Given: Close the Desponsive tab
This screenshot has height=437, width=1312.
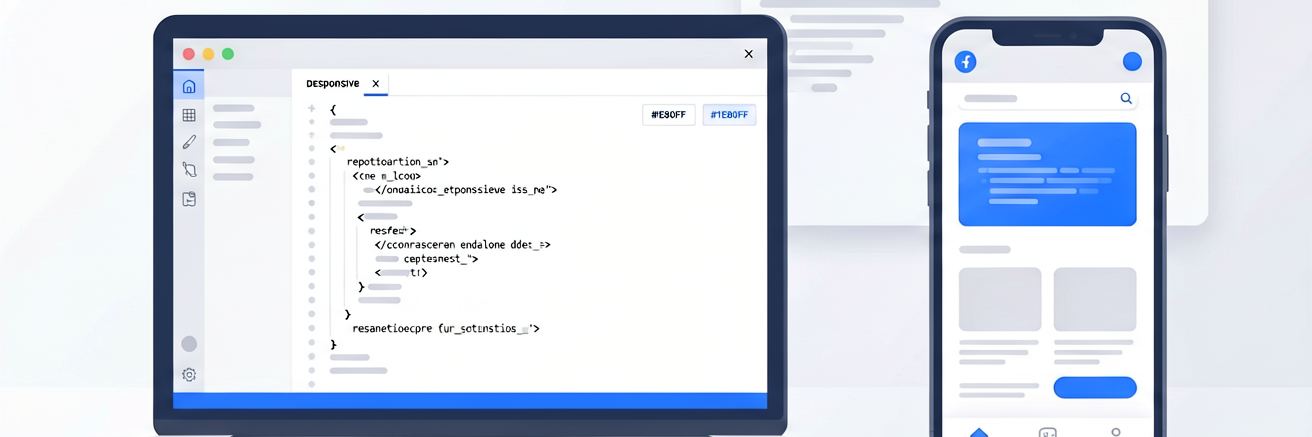Looking at the screenshot, I should 376,83.
